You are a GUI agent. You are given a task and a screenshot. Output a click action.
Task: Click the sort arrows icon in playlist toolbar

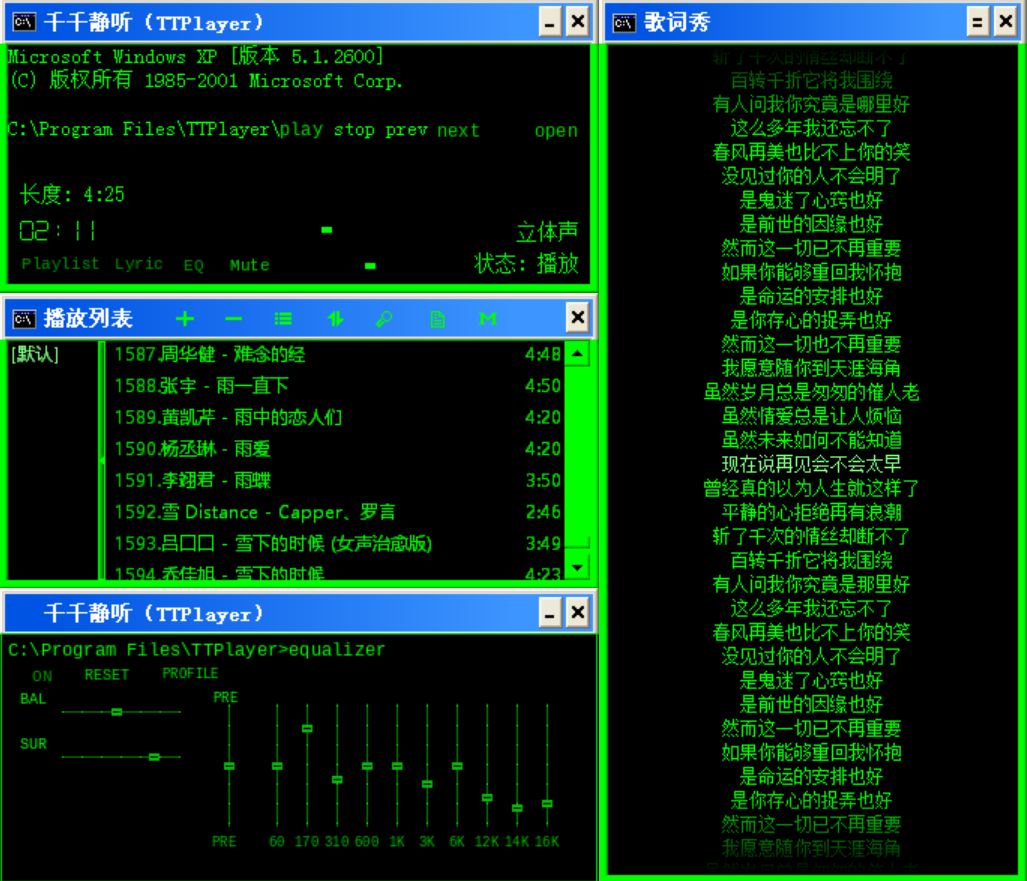pyautogui.click(x=335, y=319)
